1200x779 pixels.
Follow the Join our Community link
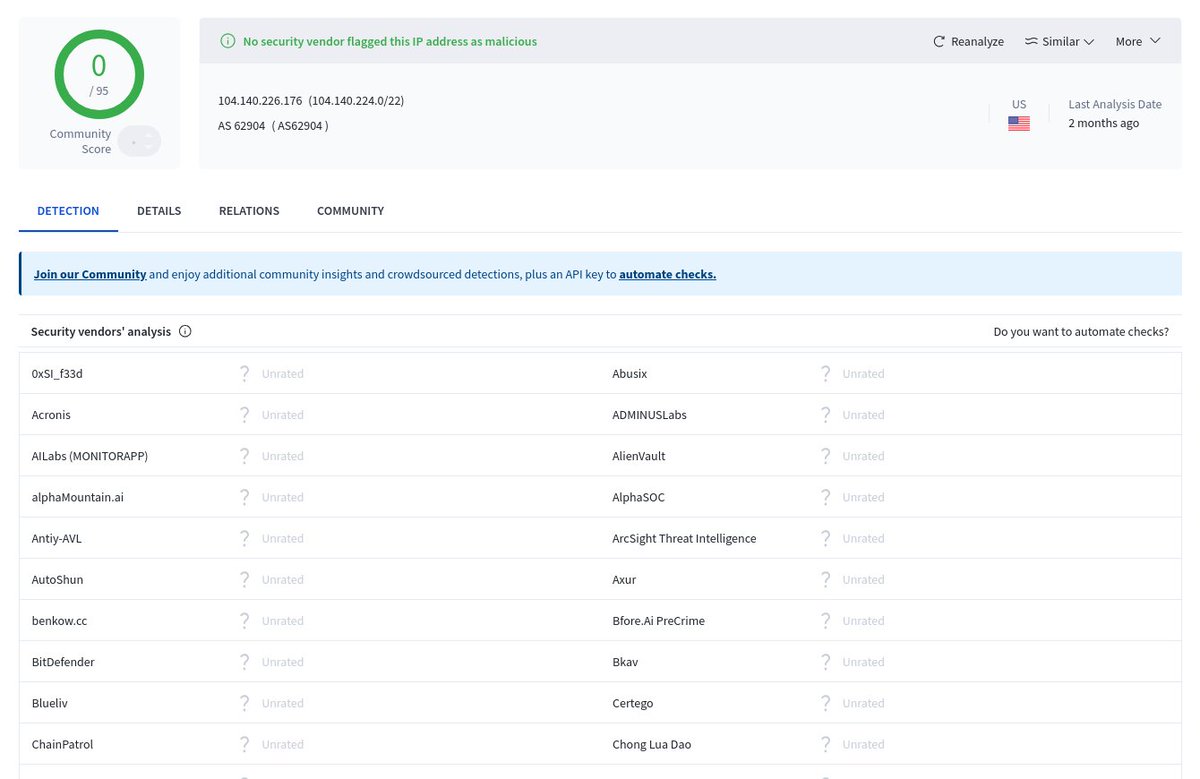(90, 274)
